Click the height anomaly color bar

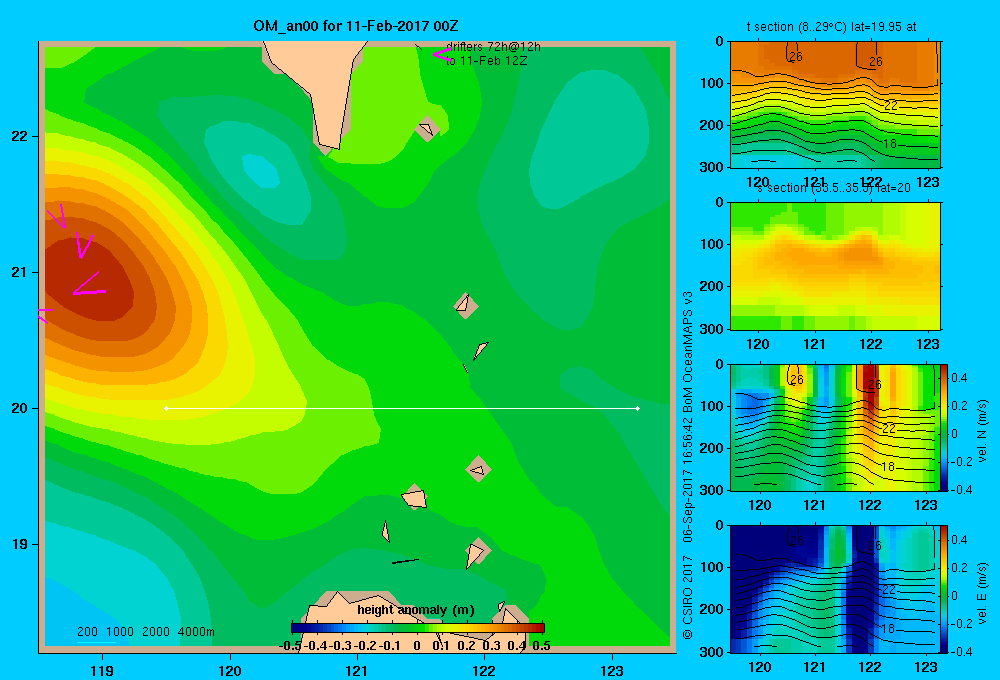tap(418, 628)
